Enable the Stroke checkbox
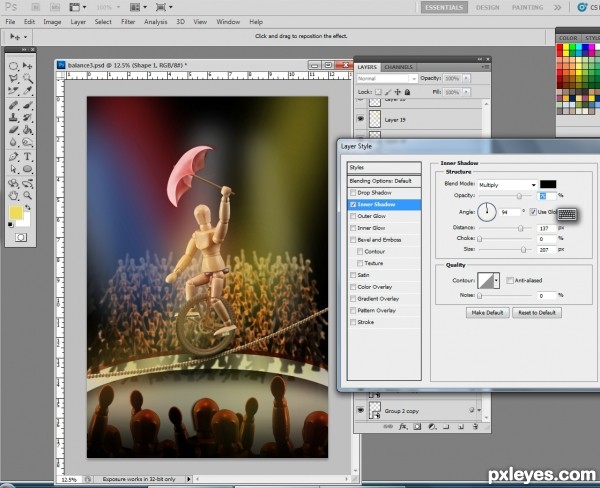The width and height of the screenshot is (600, 488). (353, 322)
